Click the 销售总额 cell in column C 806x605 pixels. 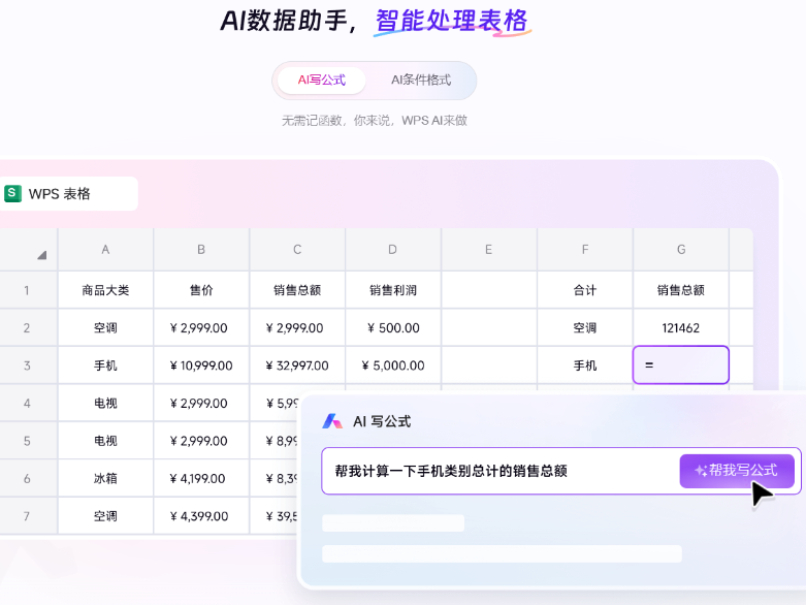coord(298,290)
